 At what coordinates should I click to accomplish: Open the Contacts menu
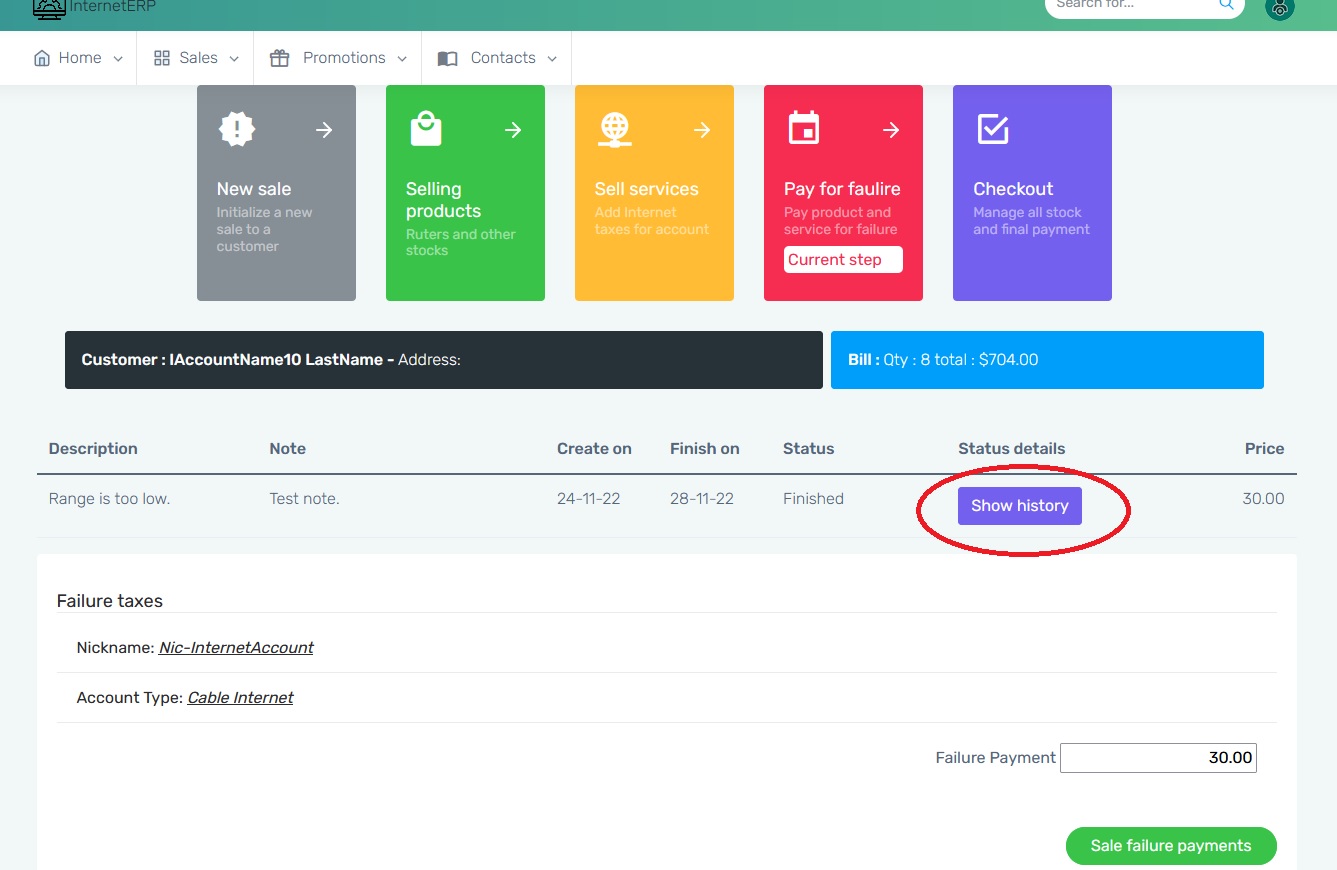[x=497, y=58]
